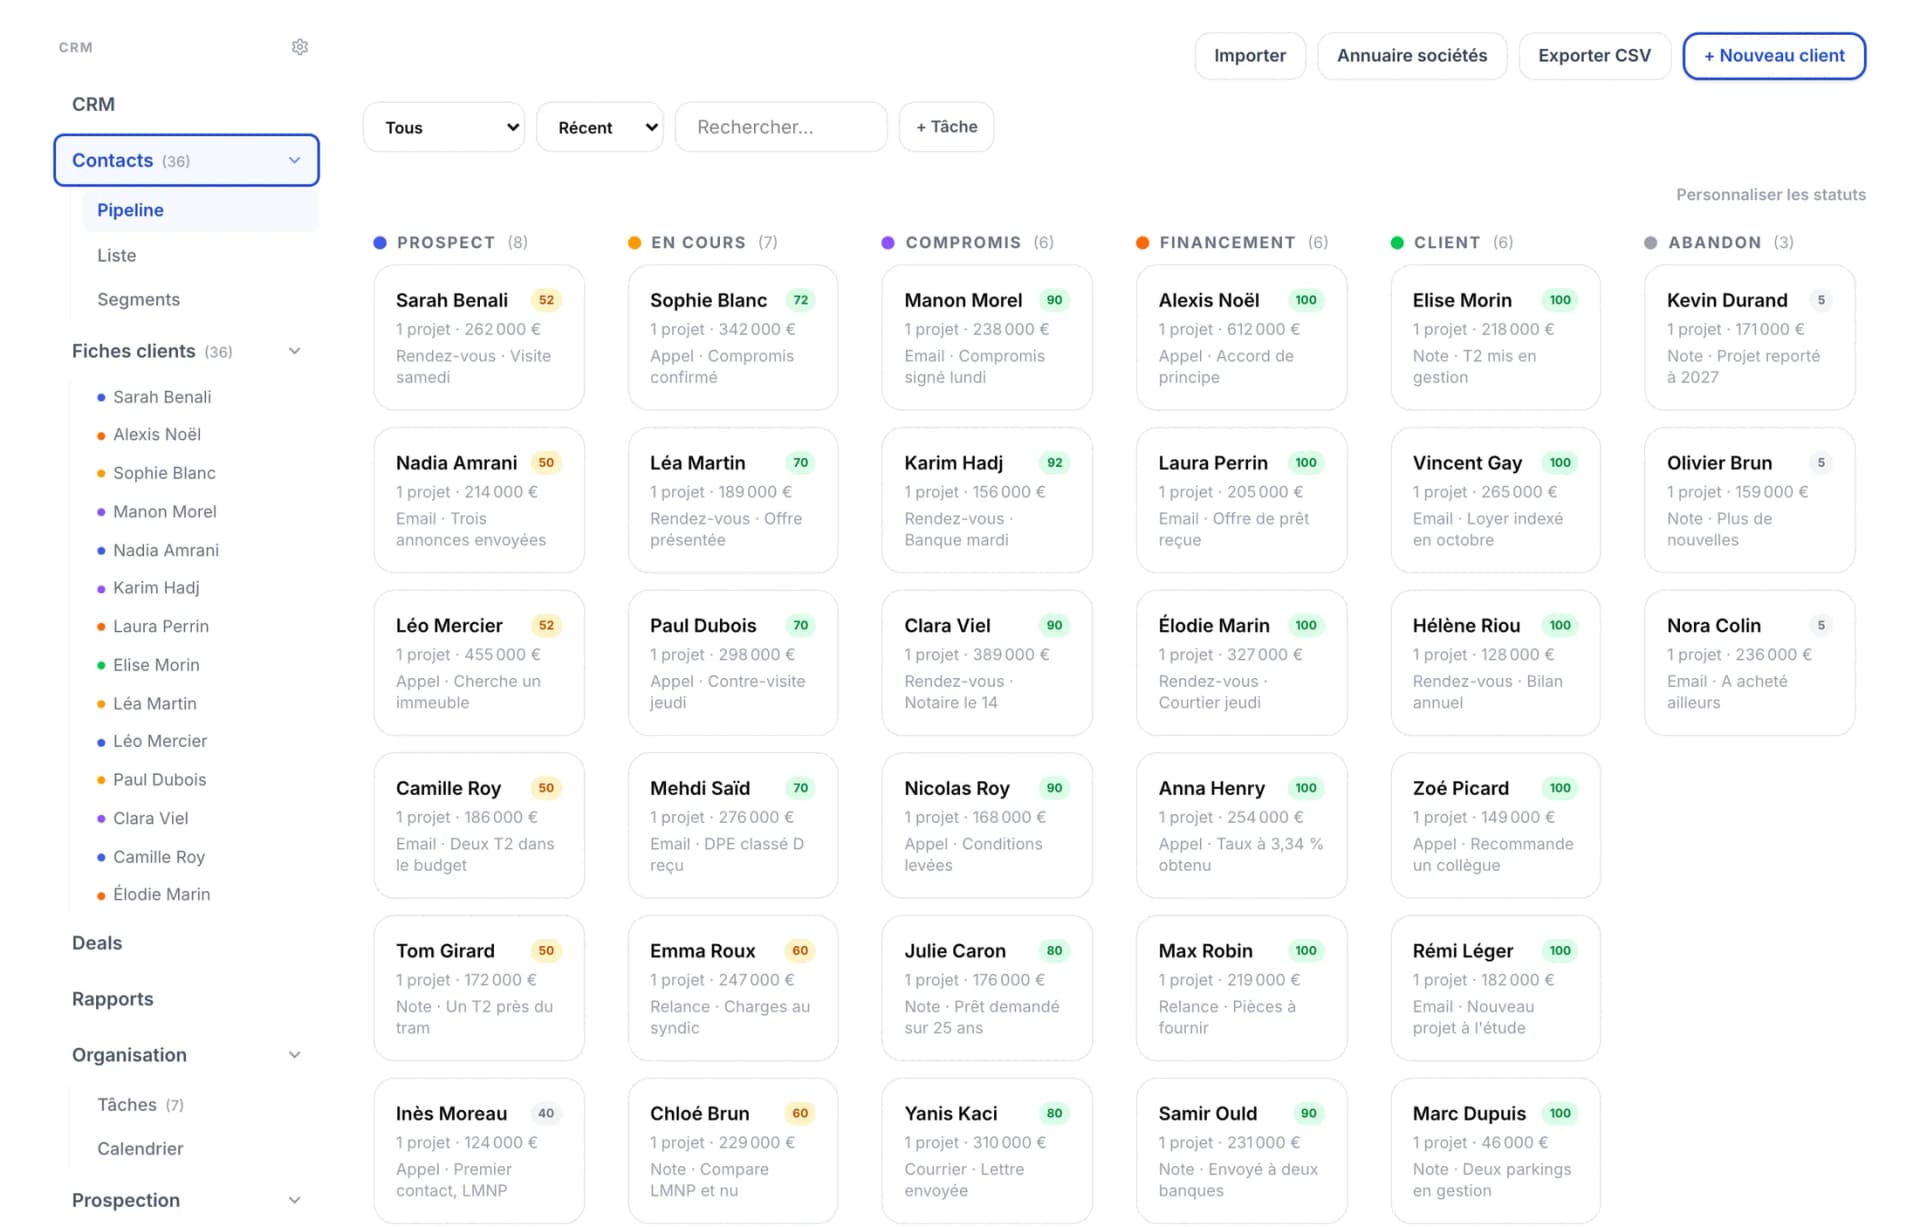Open Yanis Kaci card title
The width and height of the screenshot is (1920, 1227).
pos(950,1113)
